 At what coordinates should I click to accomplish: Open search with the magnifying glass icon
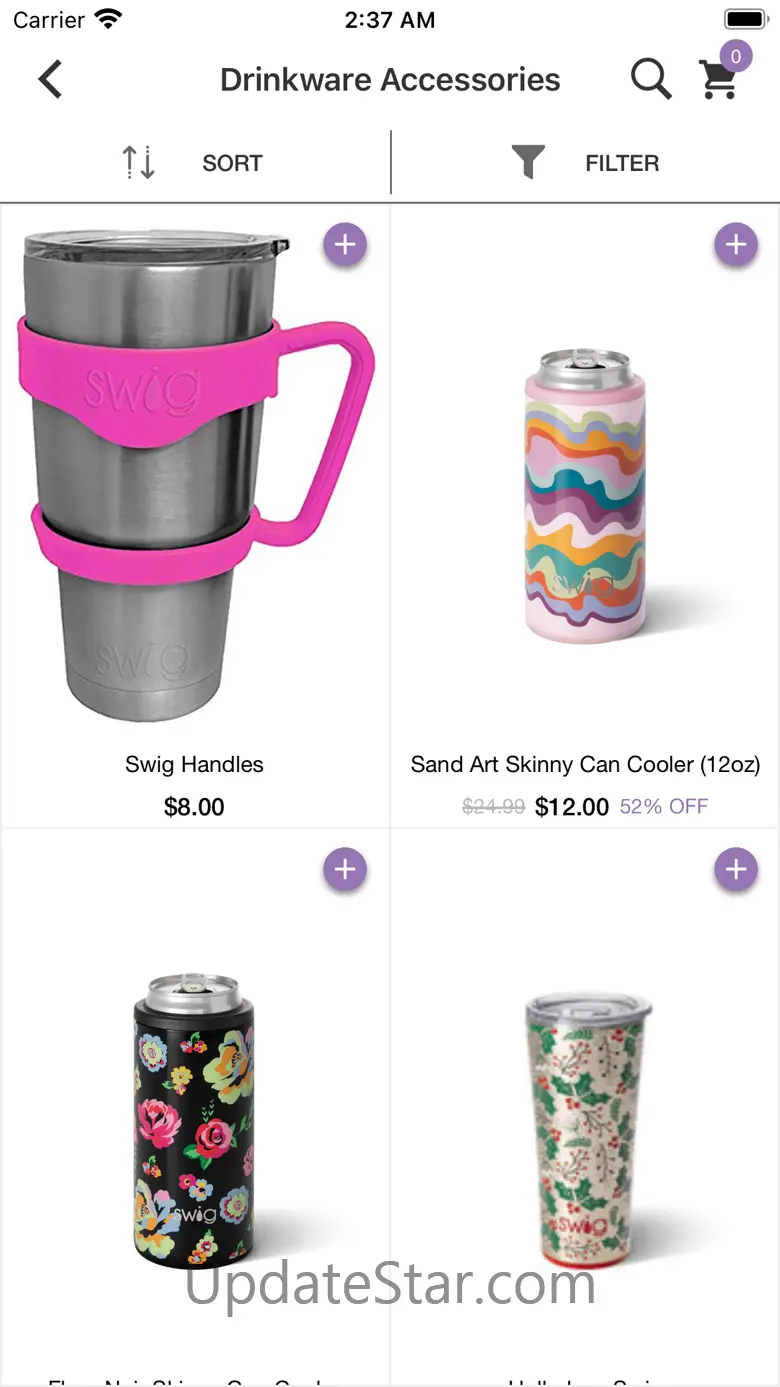(x=650, y=79)
